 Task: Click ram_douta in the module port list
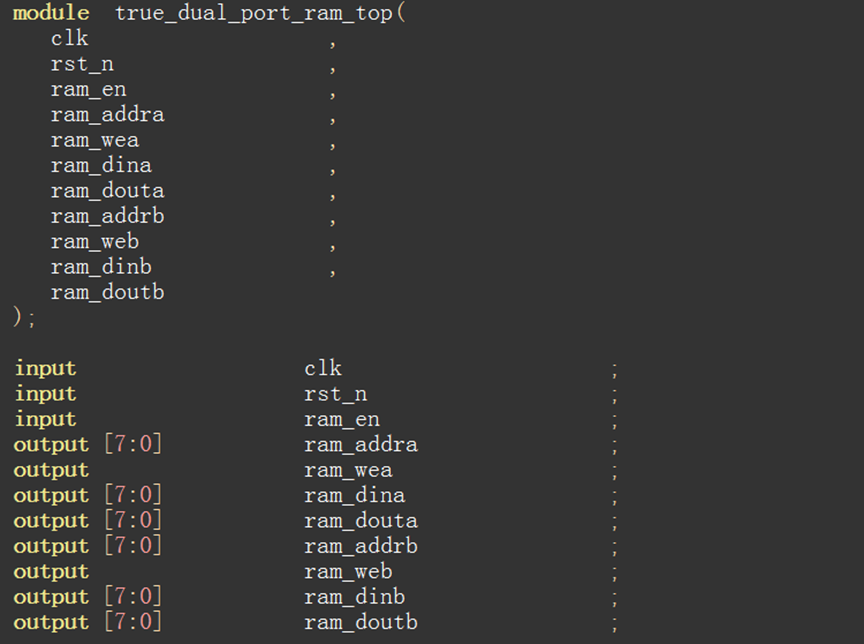[x=107, y=191]
